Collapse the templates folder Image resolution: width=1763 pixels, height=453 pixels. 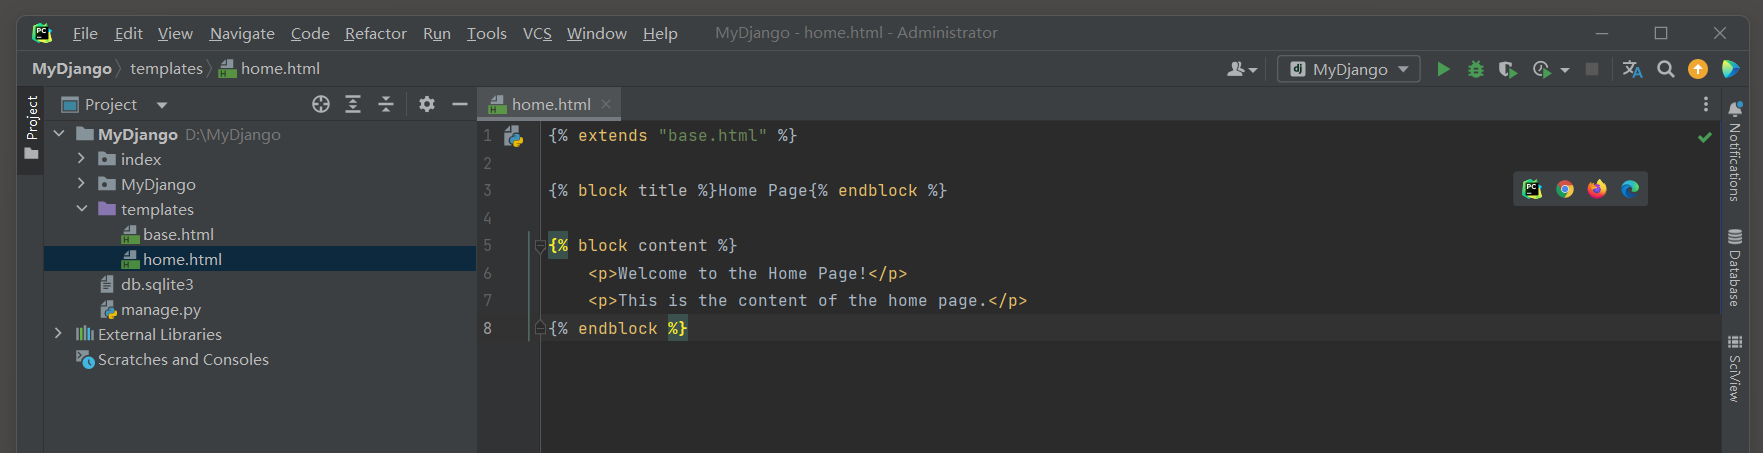click(x=81, y=209)
